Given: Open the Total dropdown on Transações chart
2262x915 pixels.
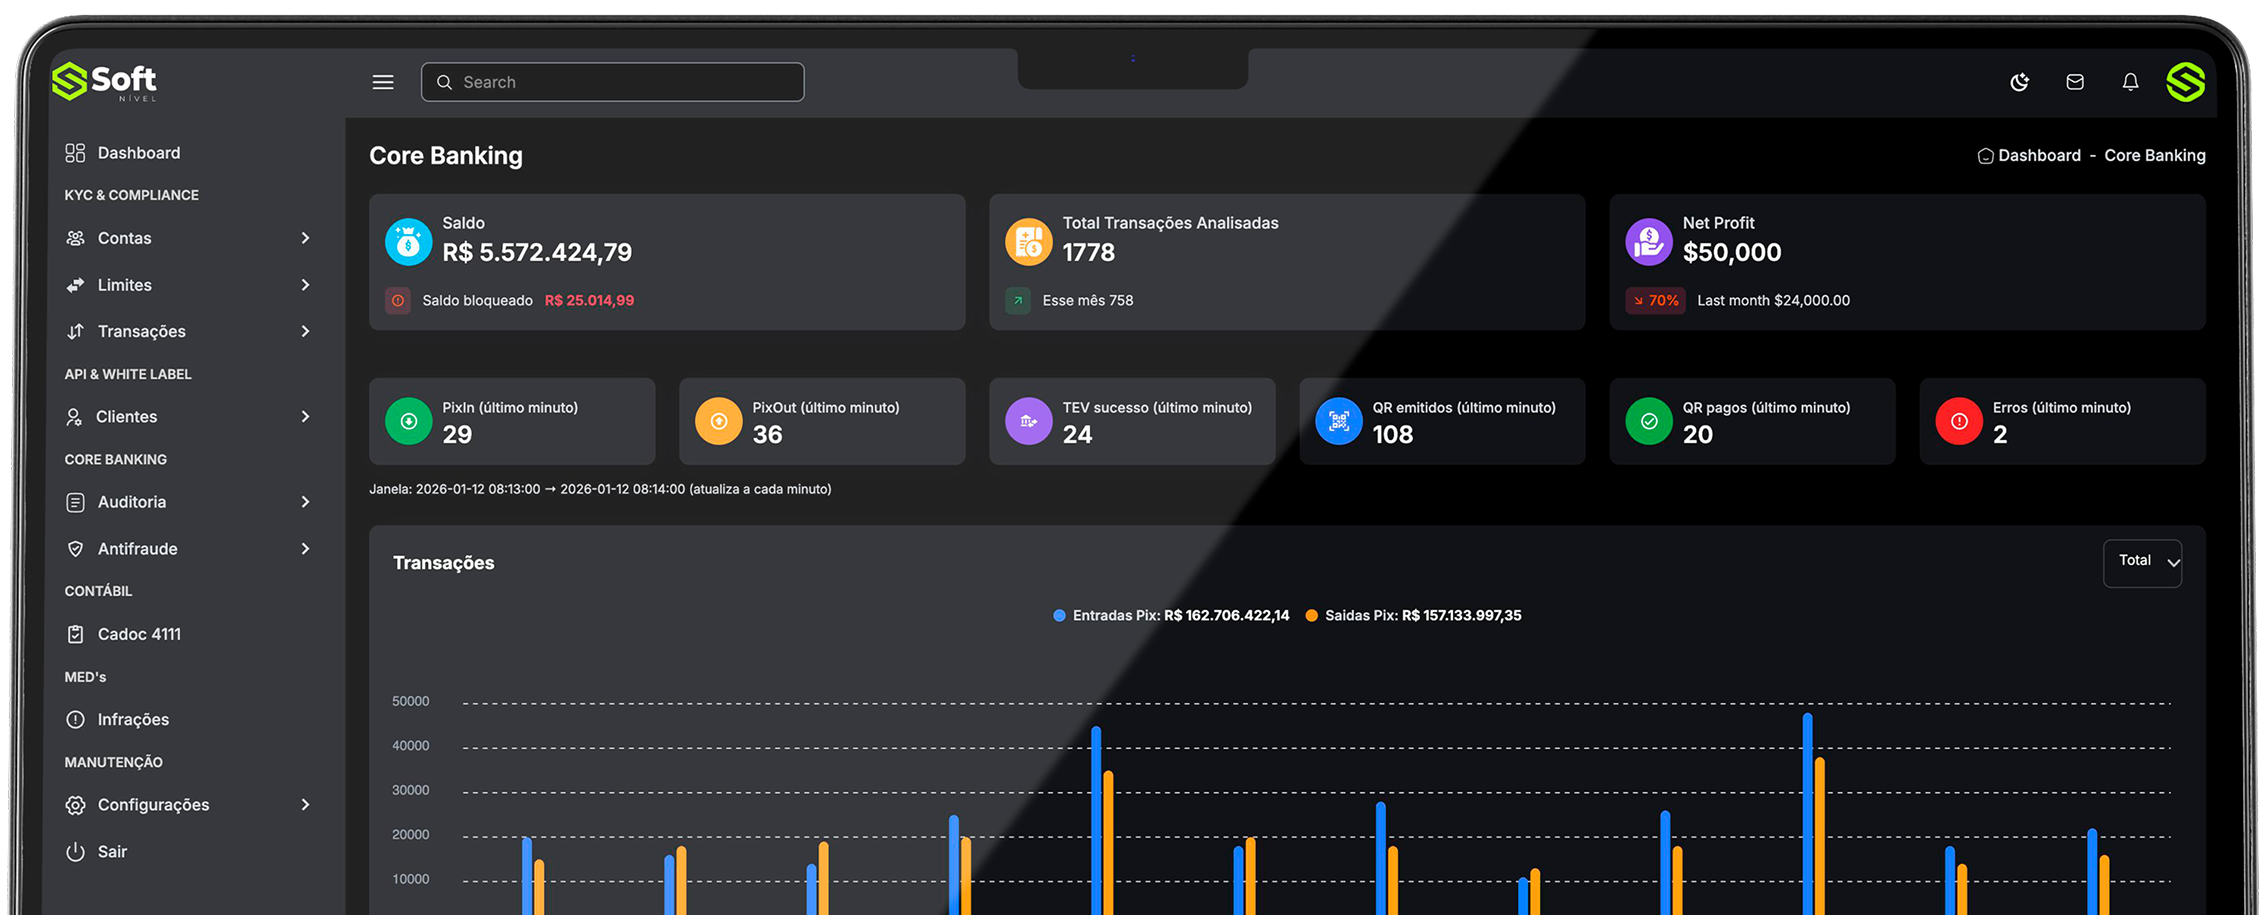Looking at the screenshot, I should (2142, 562).
